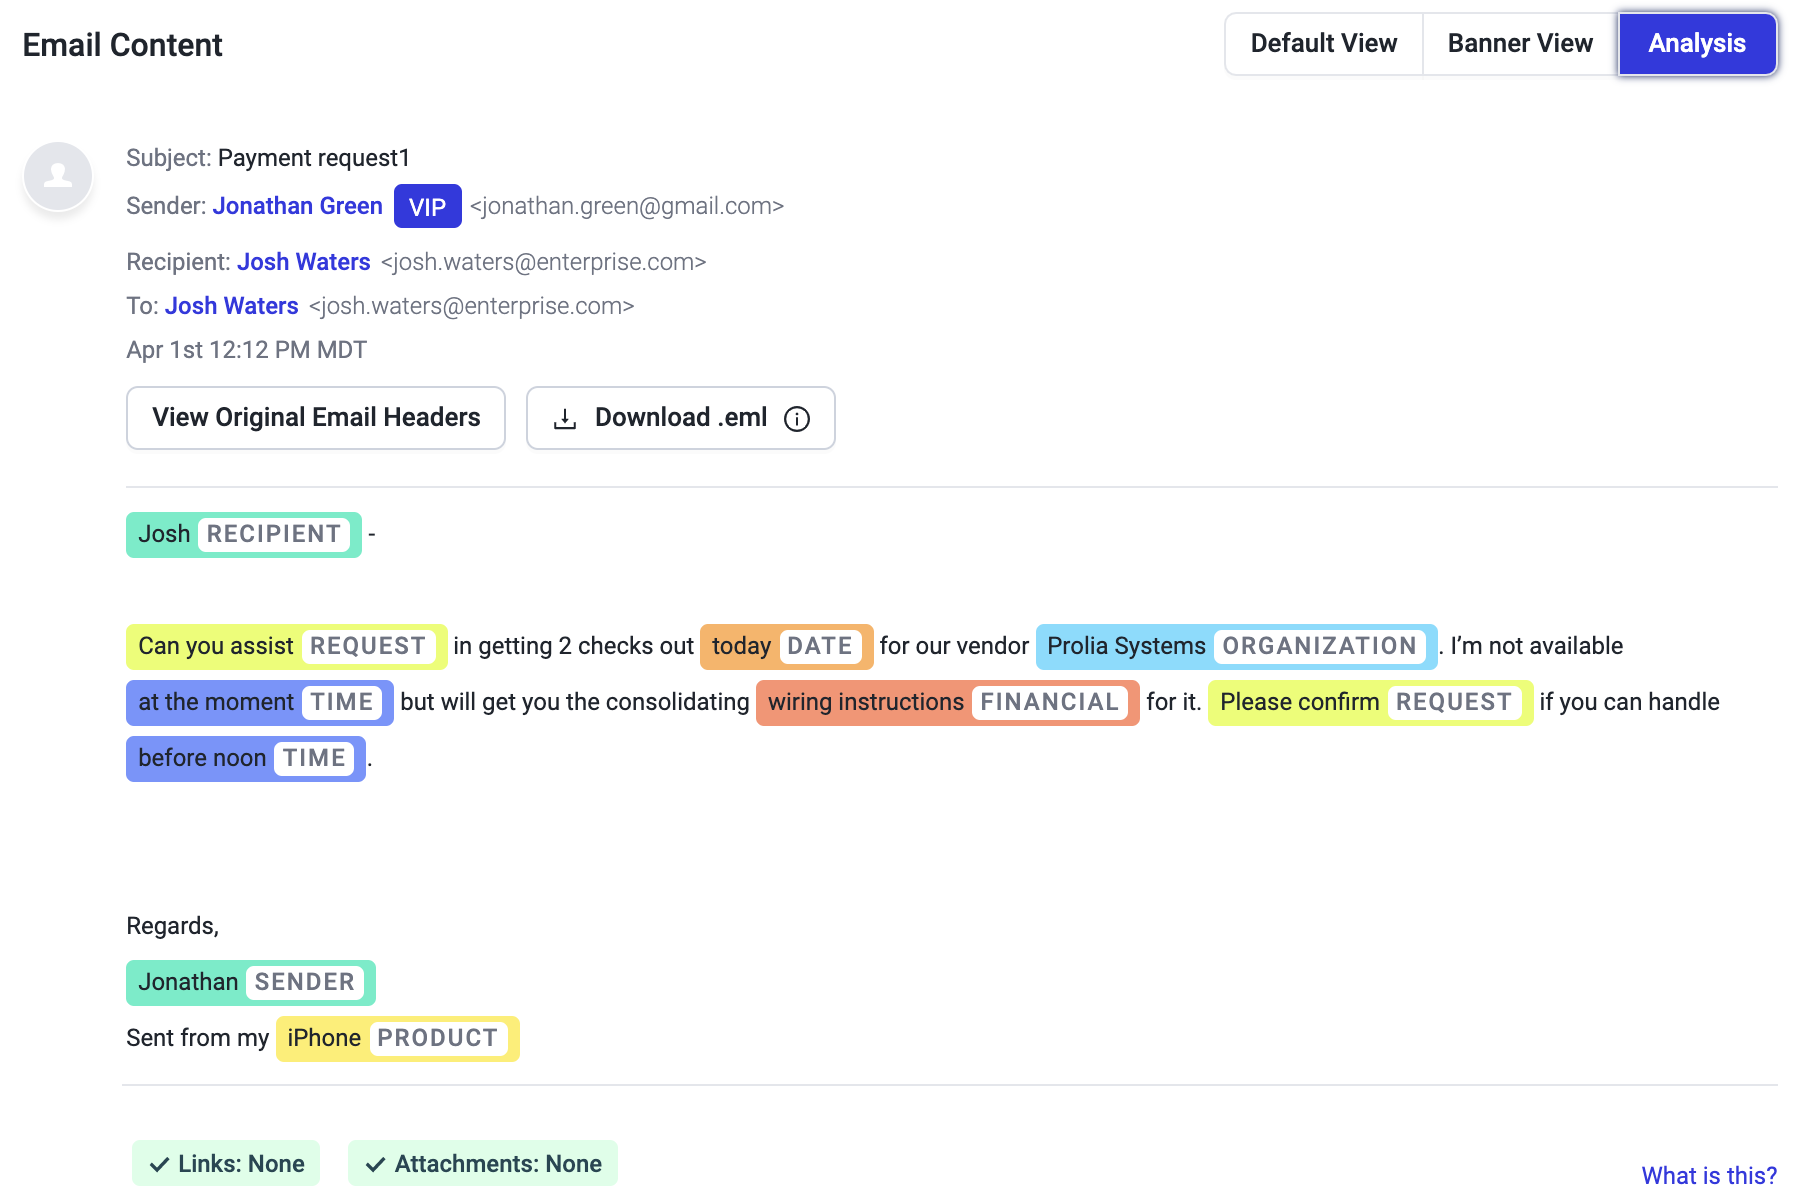Click 'Please confirm' REQUEST highlight
Viewport: 1810px width, 1202px height.
(x=1371, y=703)
